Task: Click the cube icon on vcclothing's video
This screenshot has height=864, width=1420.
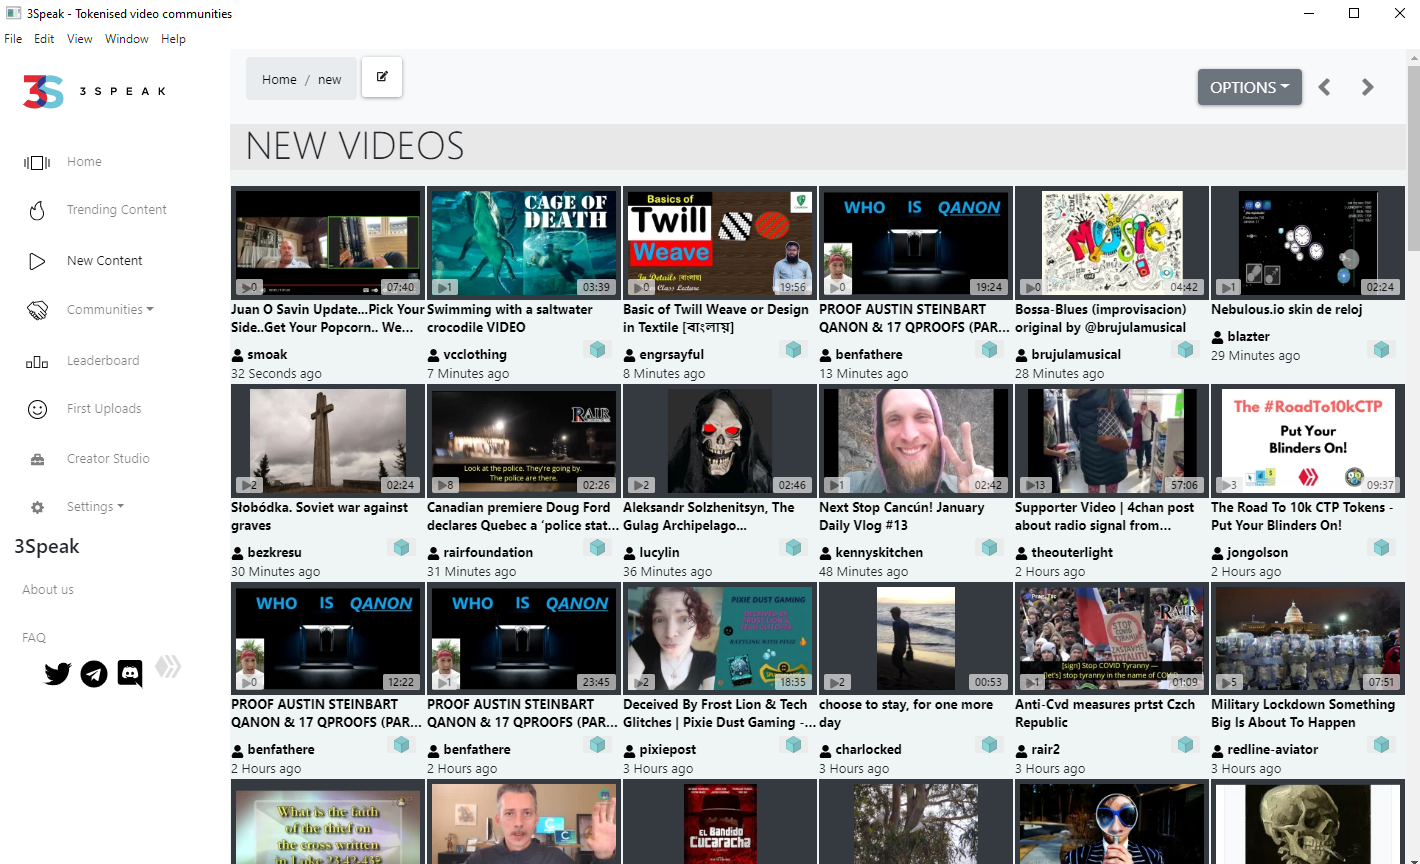Action: [597, 349]
